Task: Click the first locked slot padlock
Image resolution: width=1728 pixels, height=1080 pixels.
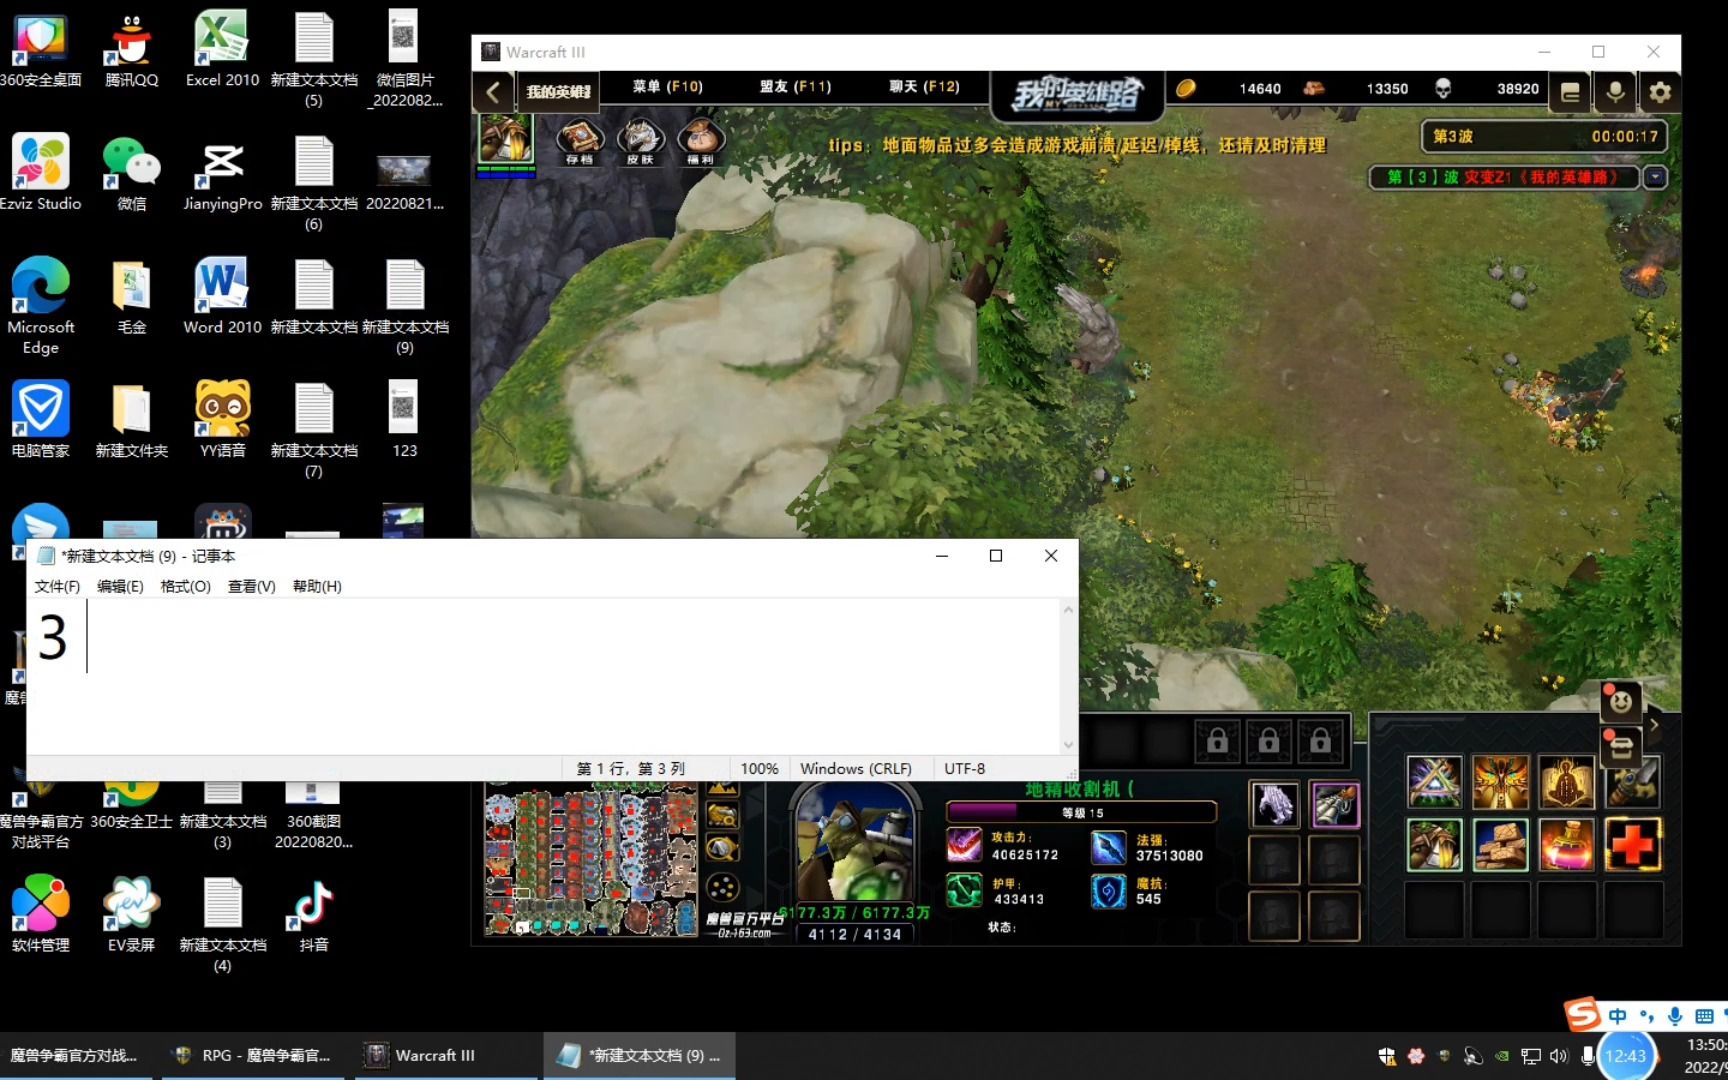Action: 1217,741
